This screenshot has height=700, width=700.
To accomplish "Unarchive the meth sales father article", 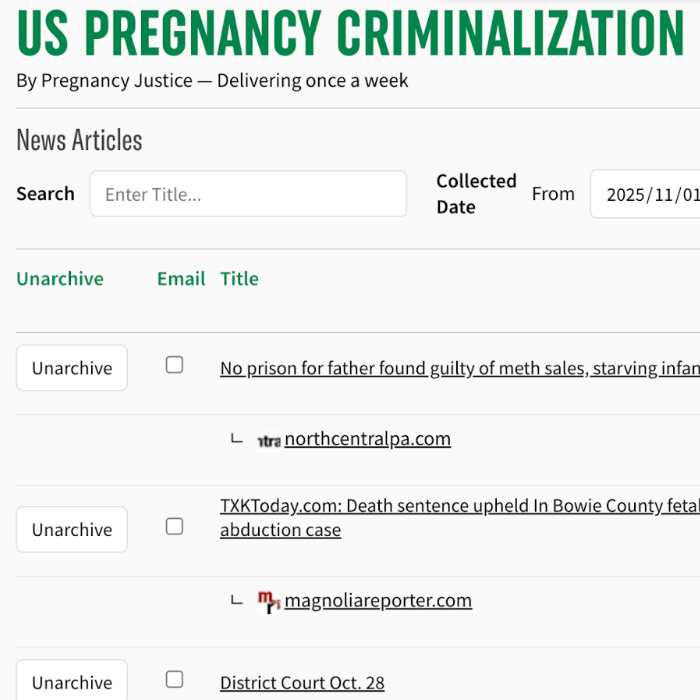I will coord(72,368).
